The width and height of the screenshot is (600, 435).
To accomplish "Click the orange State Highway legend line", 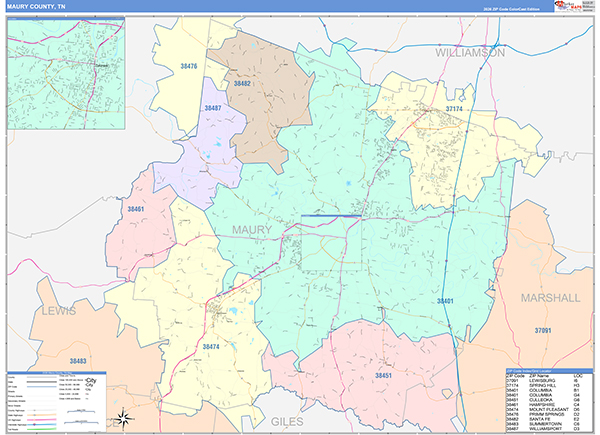I will coord(42,415).
